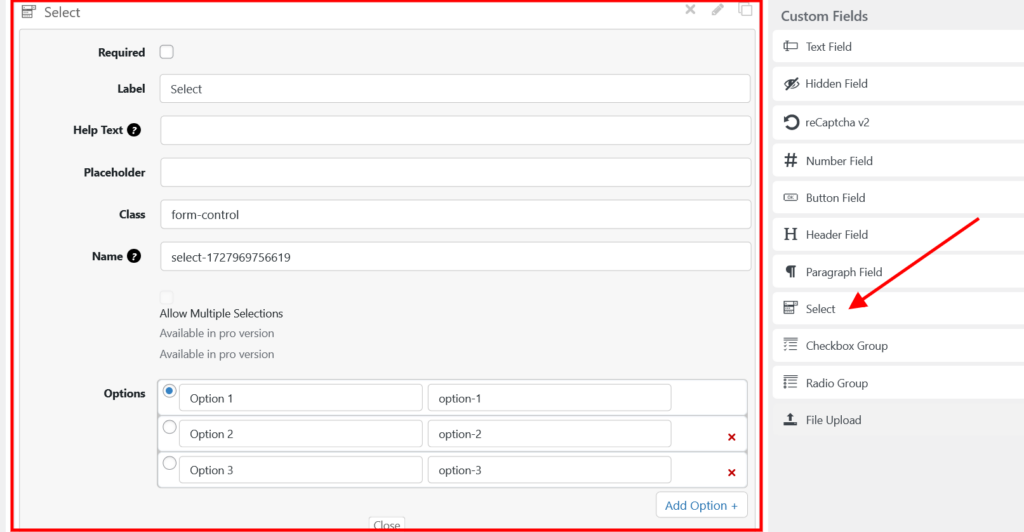Image resolution: width=1024 pixels, height=532 pixels.
Task: Click the copy field icon in Select header
Action: tap(745, 10)
